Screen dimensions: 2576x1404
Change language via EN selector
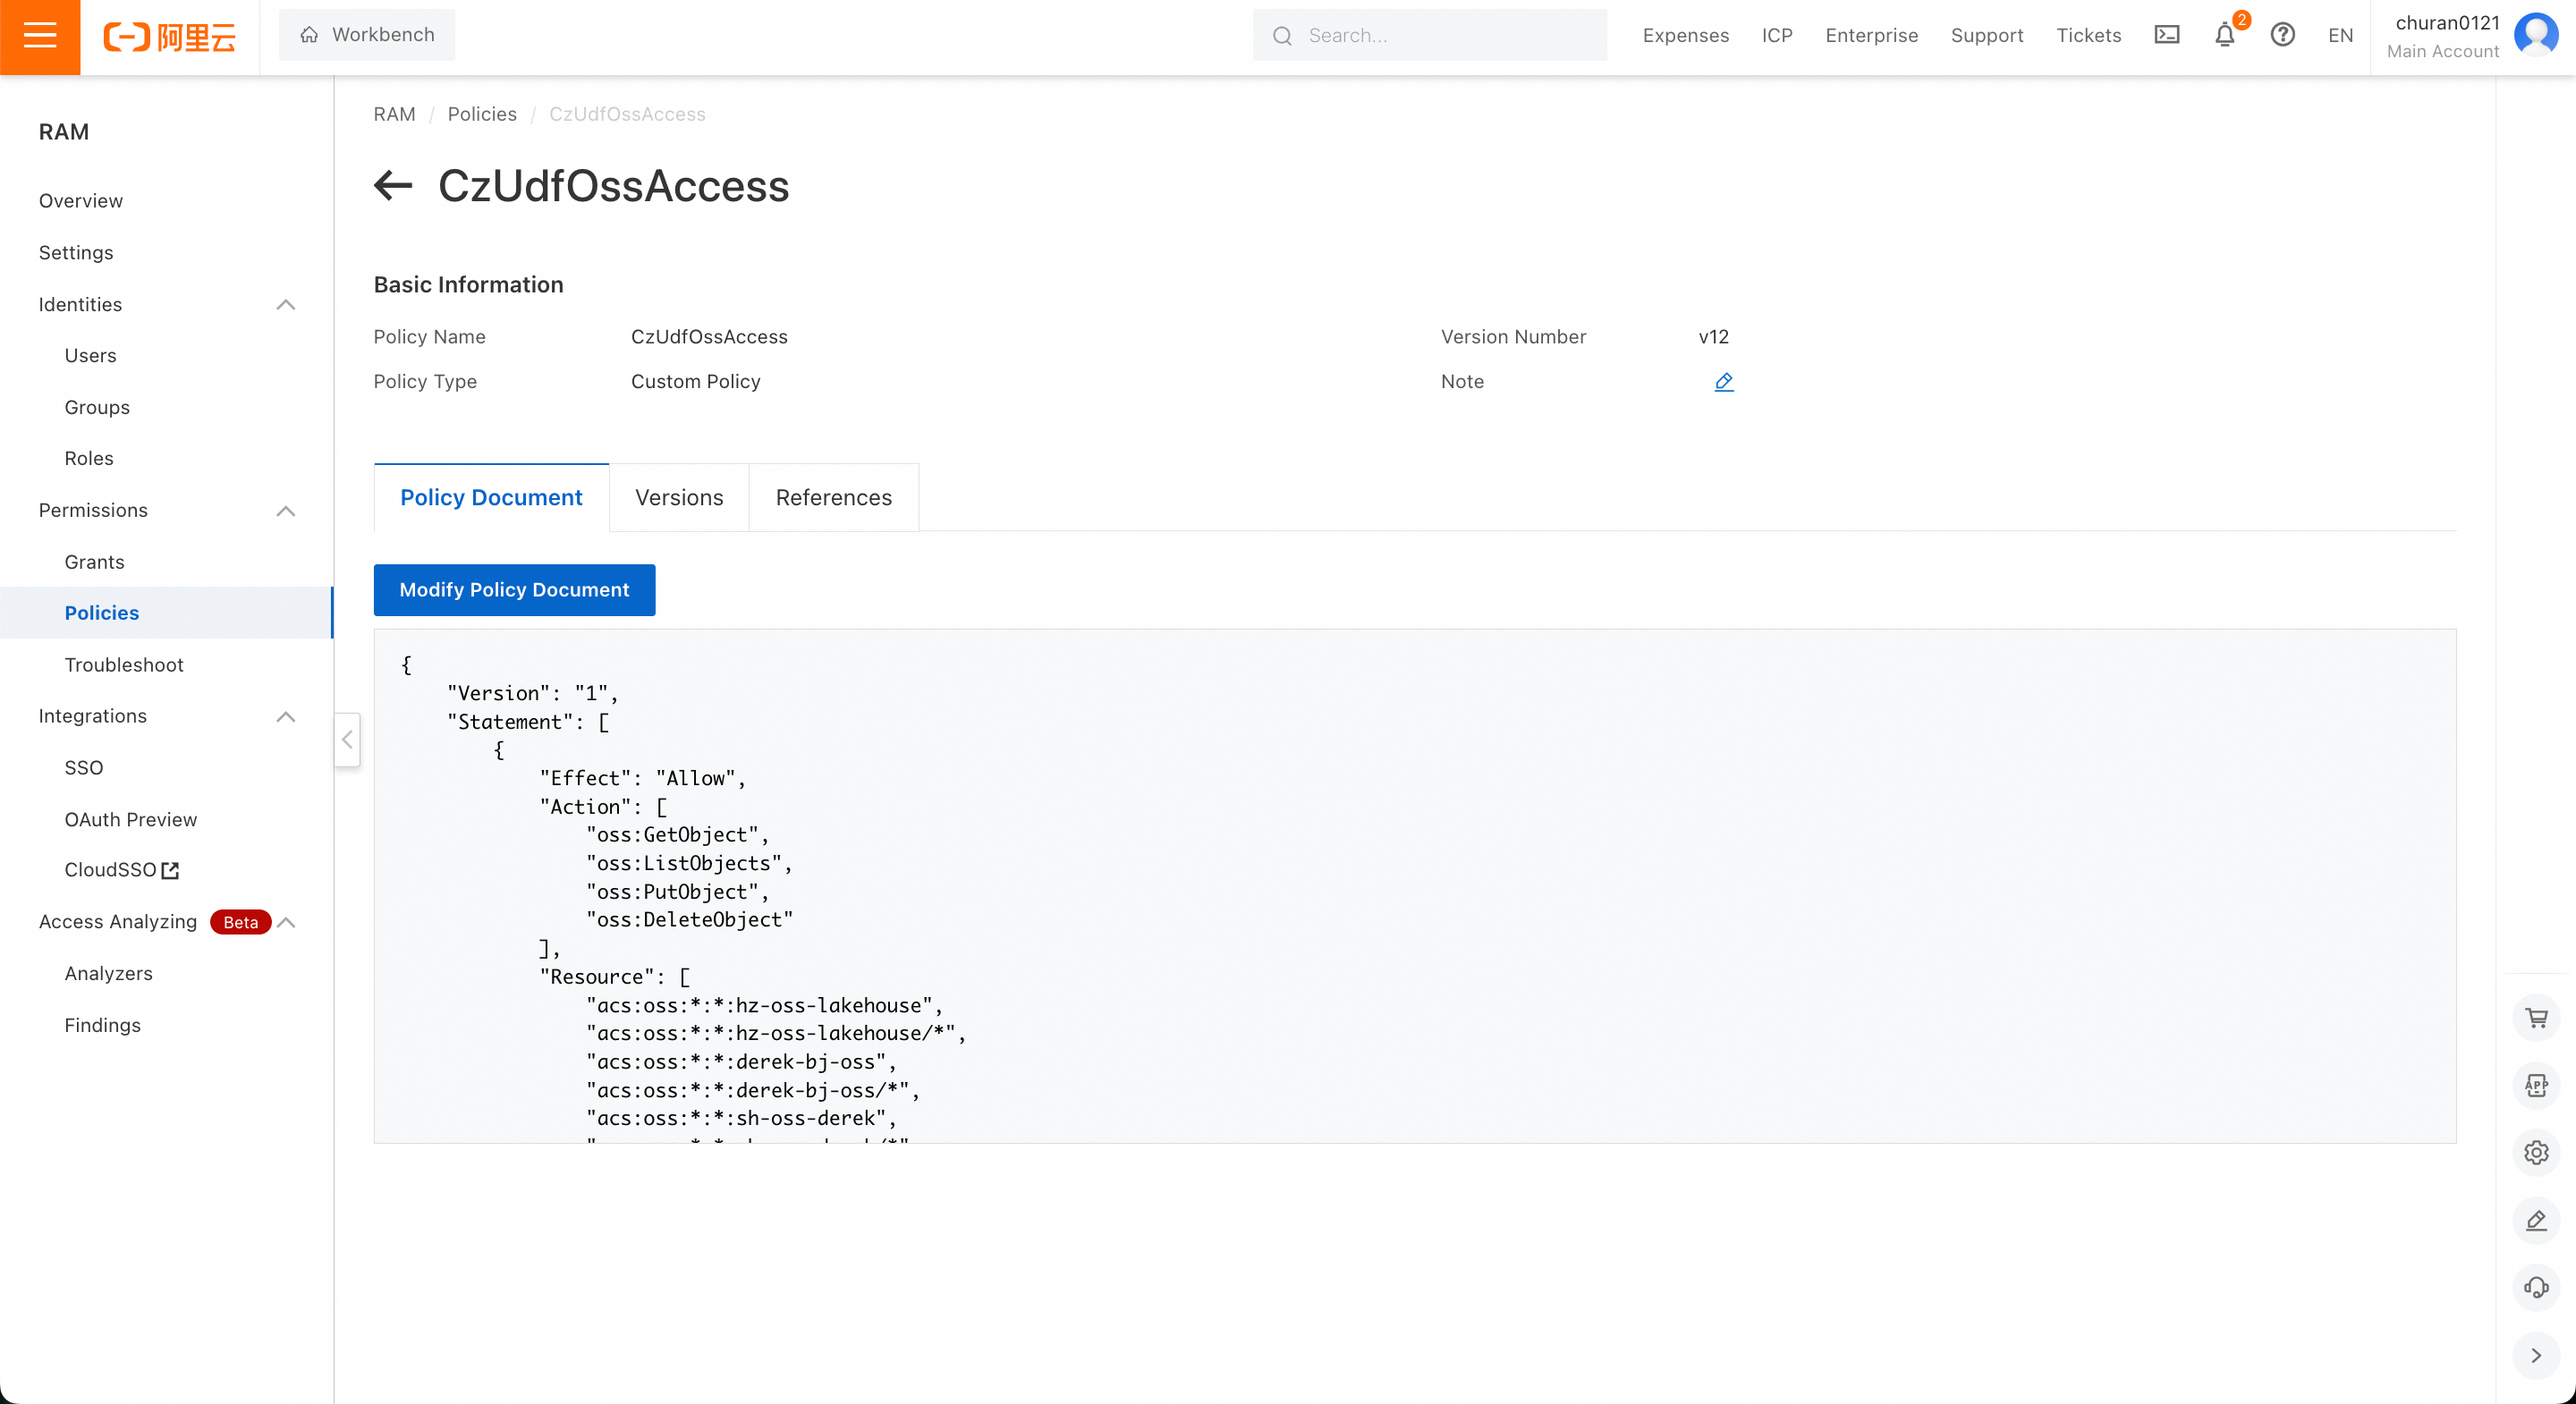point(2340,36)
